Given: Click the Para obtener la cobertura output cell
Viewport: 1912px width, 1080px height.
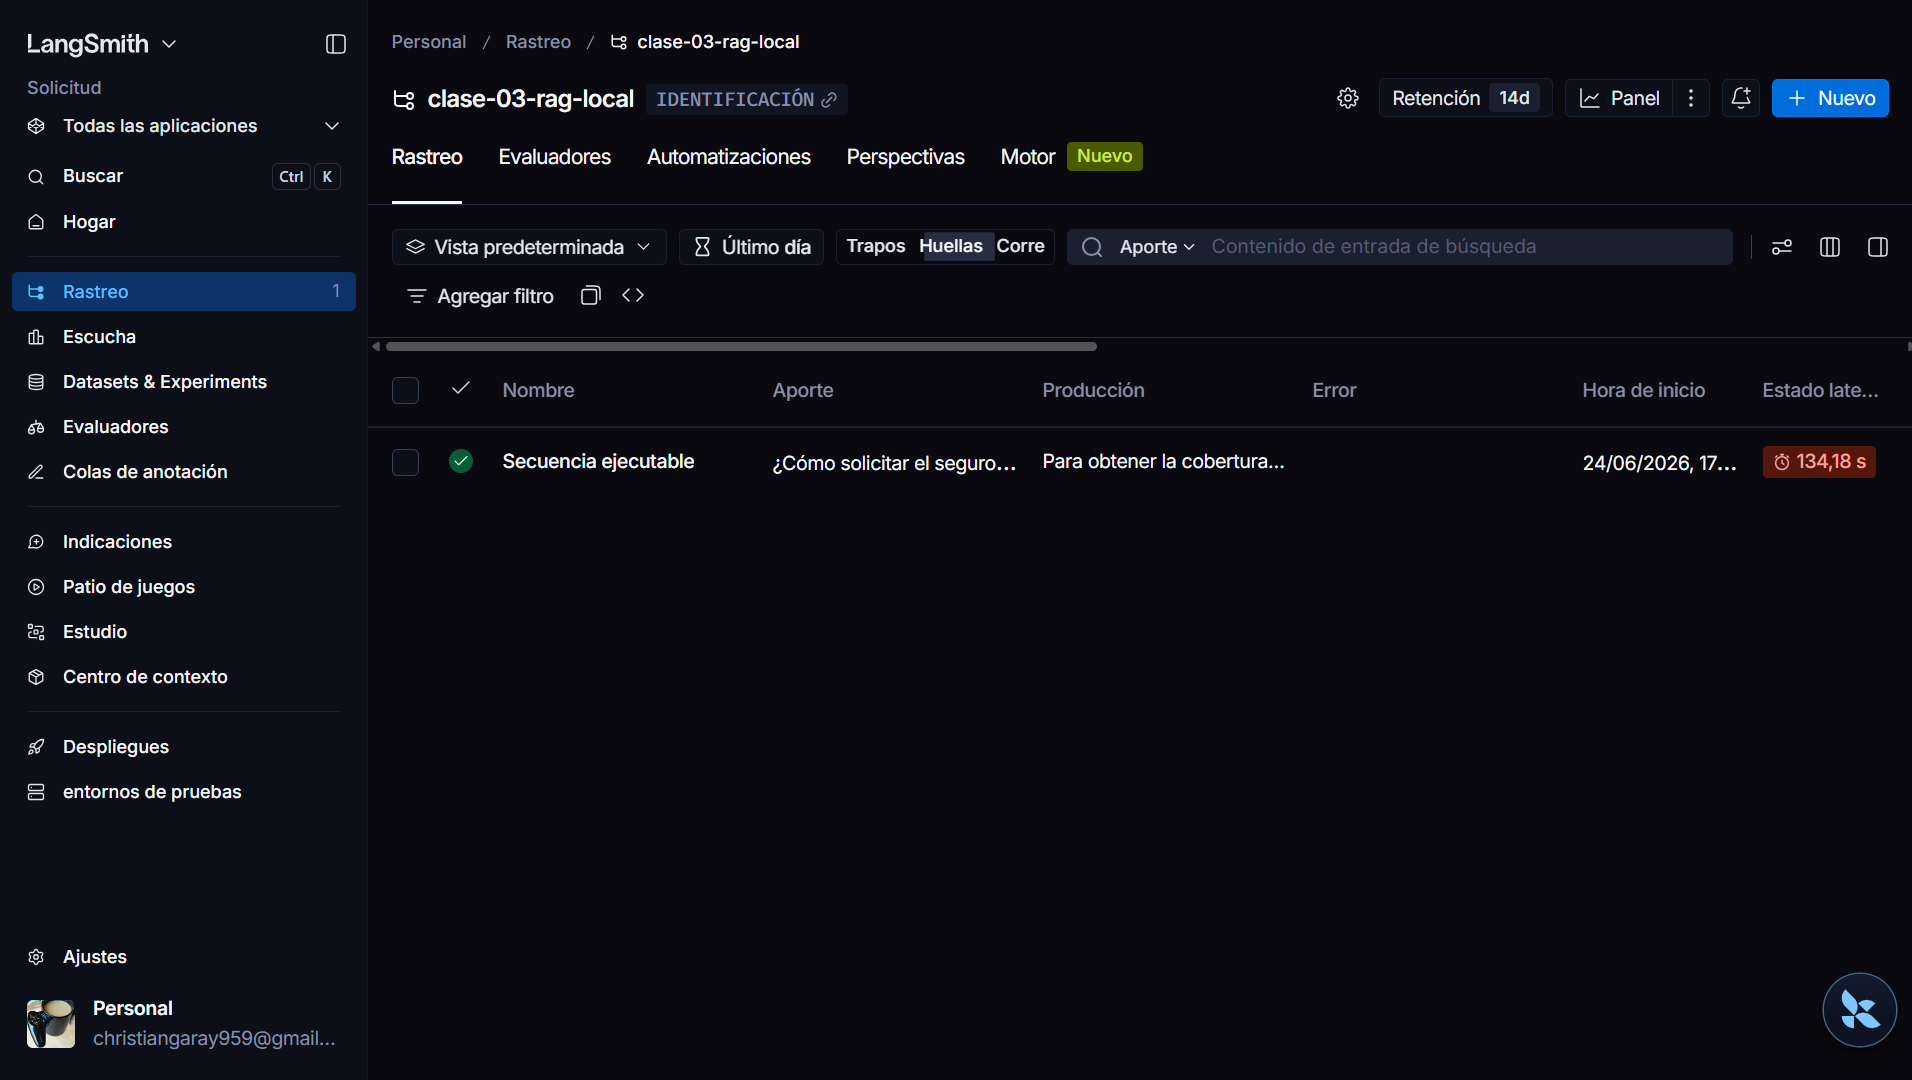Looking at the screenshot, I should pyautogui.click(x=1163, y=462).
